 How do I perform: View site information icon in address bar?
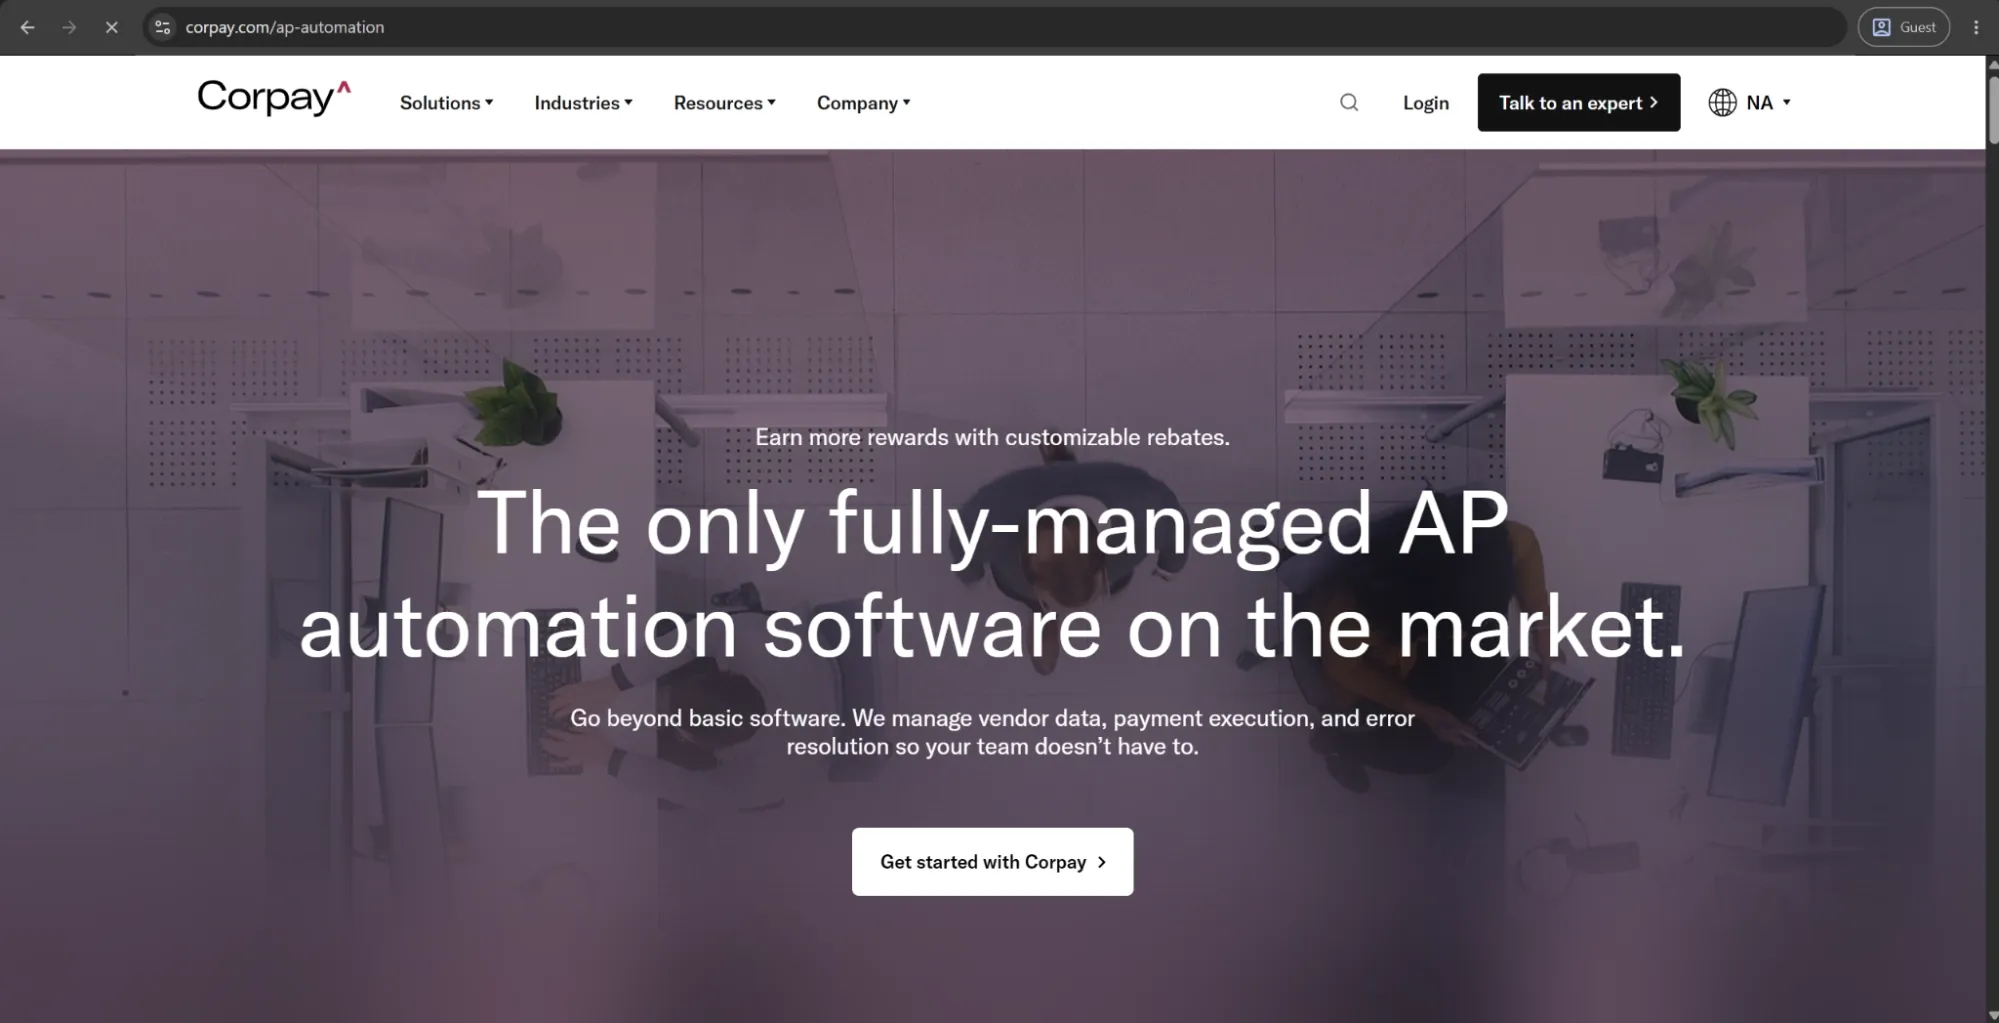point(162,27)
